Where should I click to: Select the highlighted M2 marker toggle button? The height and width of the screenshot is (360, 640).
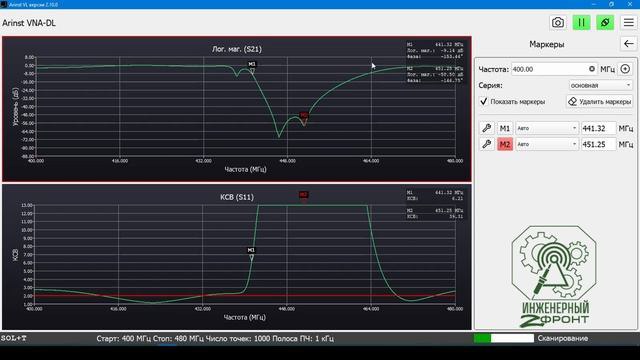coord(505,144)
